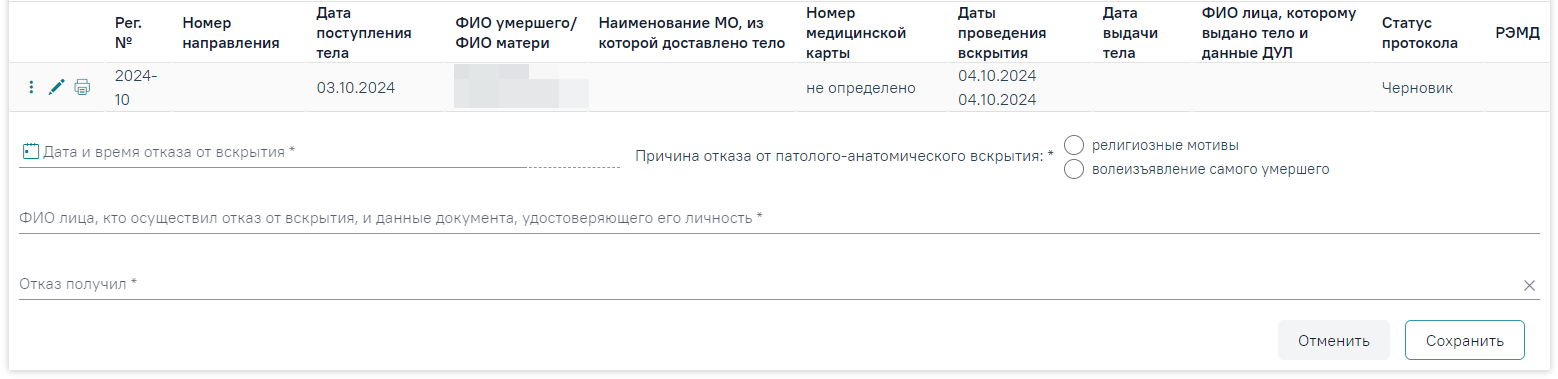Viewport: 1558px width, 379px height.
Task: Click registration number 2024-10 cell
Action: [136, 88]
